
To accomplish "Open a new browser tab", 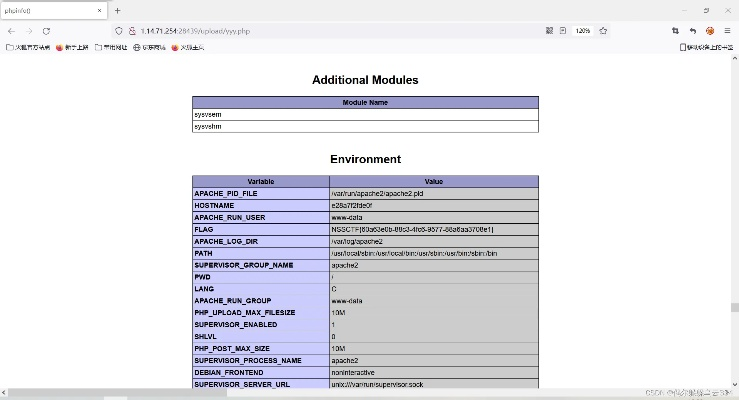I will (117, 10).
